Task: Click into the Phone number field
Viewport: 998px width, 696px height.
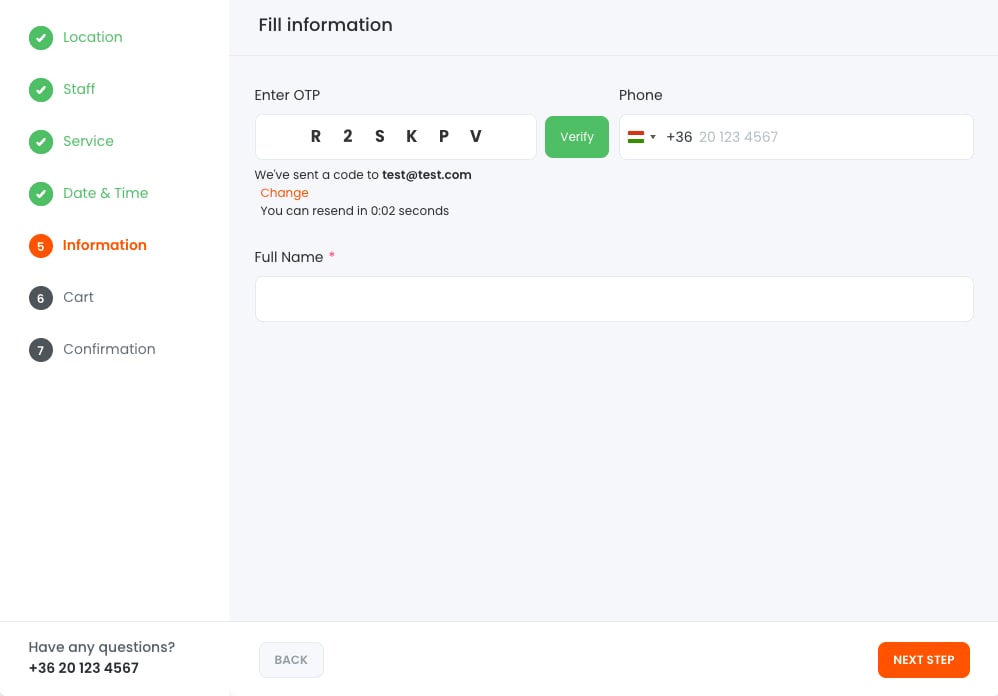Action: point(830,137)
